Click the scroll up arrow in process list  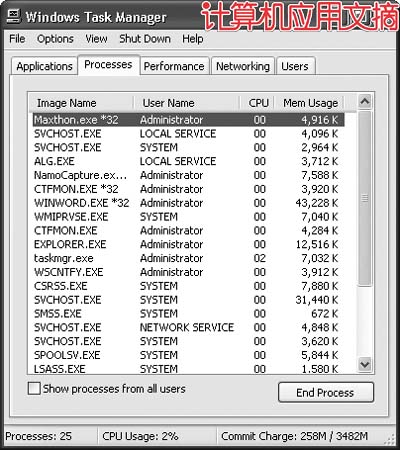pyautogui.click(x=365, y=101)
